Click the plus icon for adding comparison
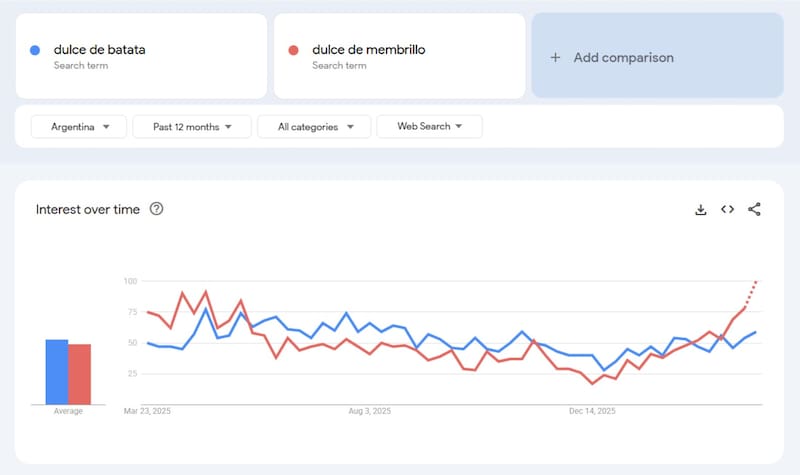800x475 pixels. click(556, 57)
